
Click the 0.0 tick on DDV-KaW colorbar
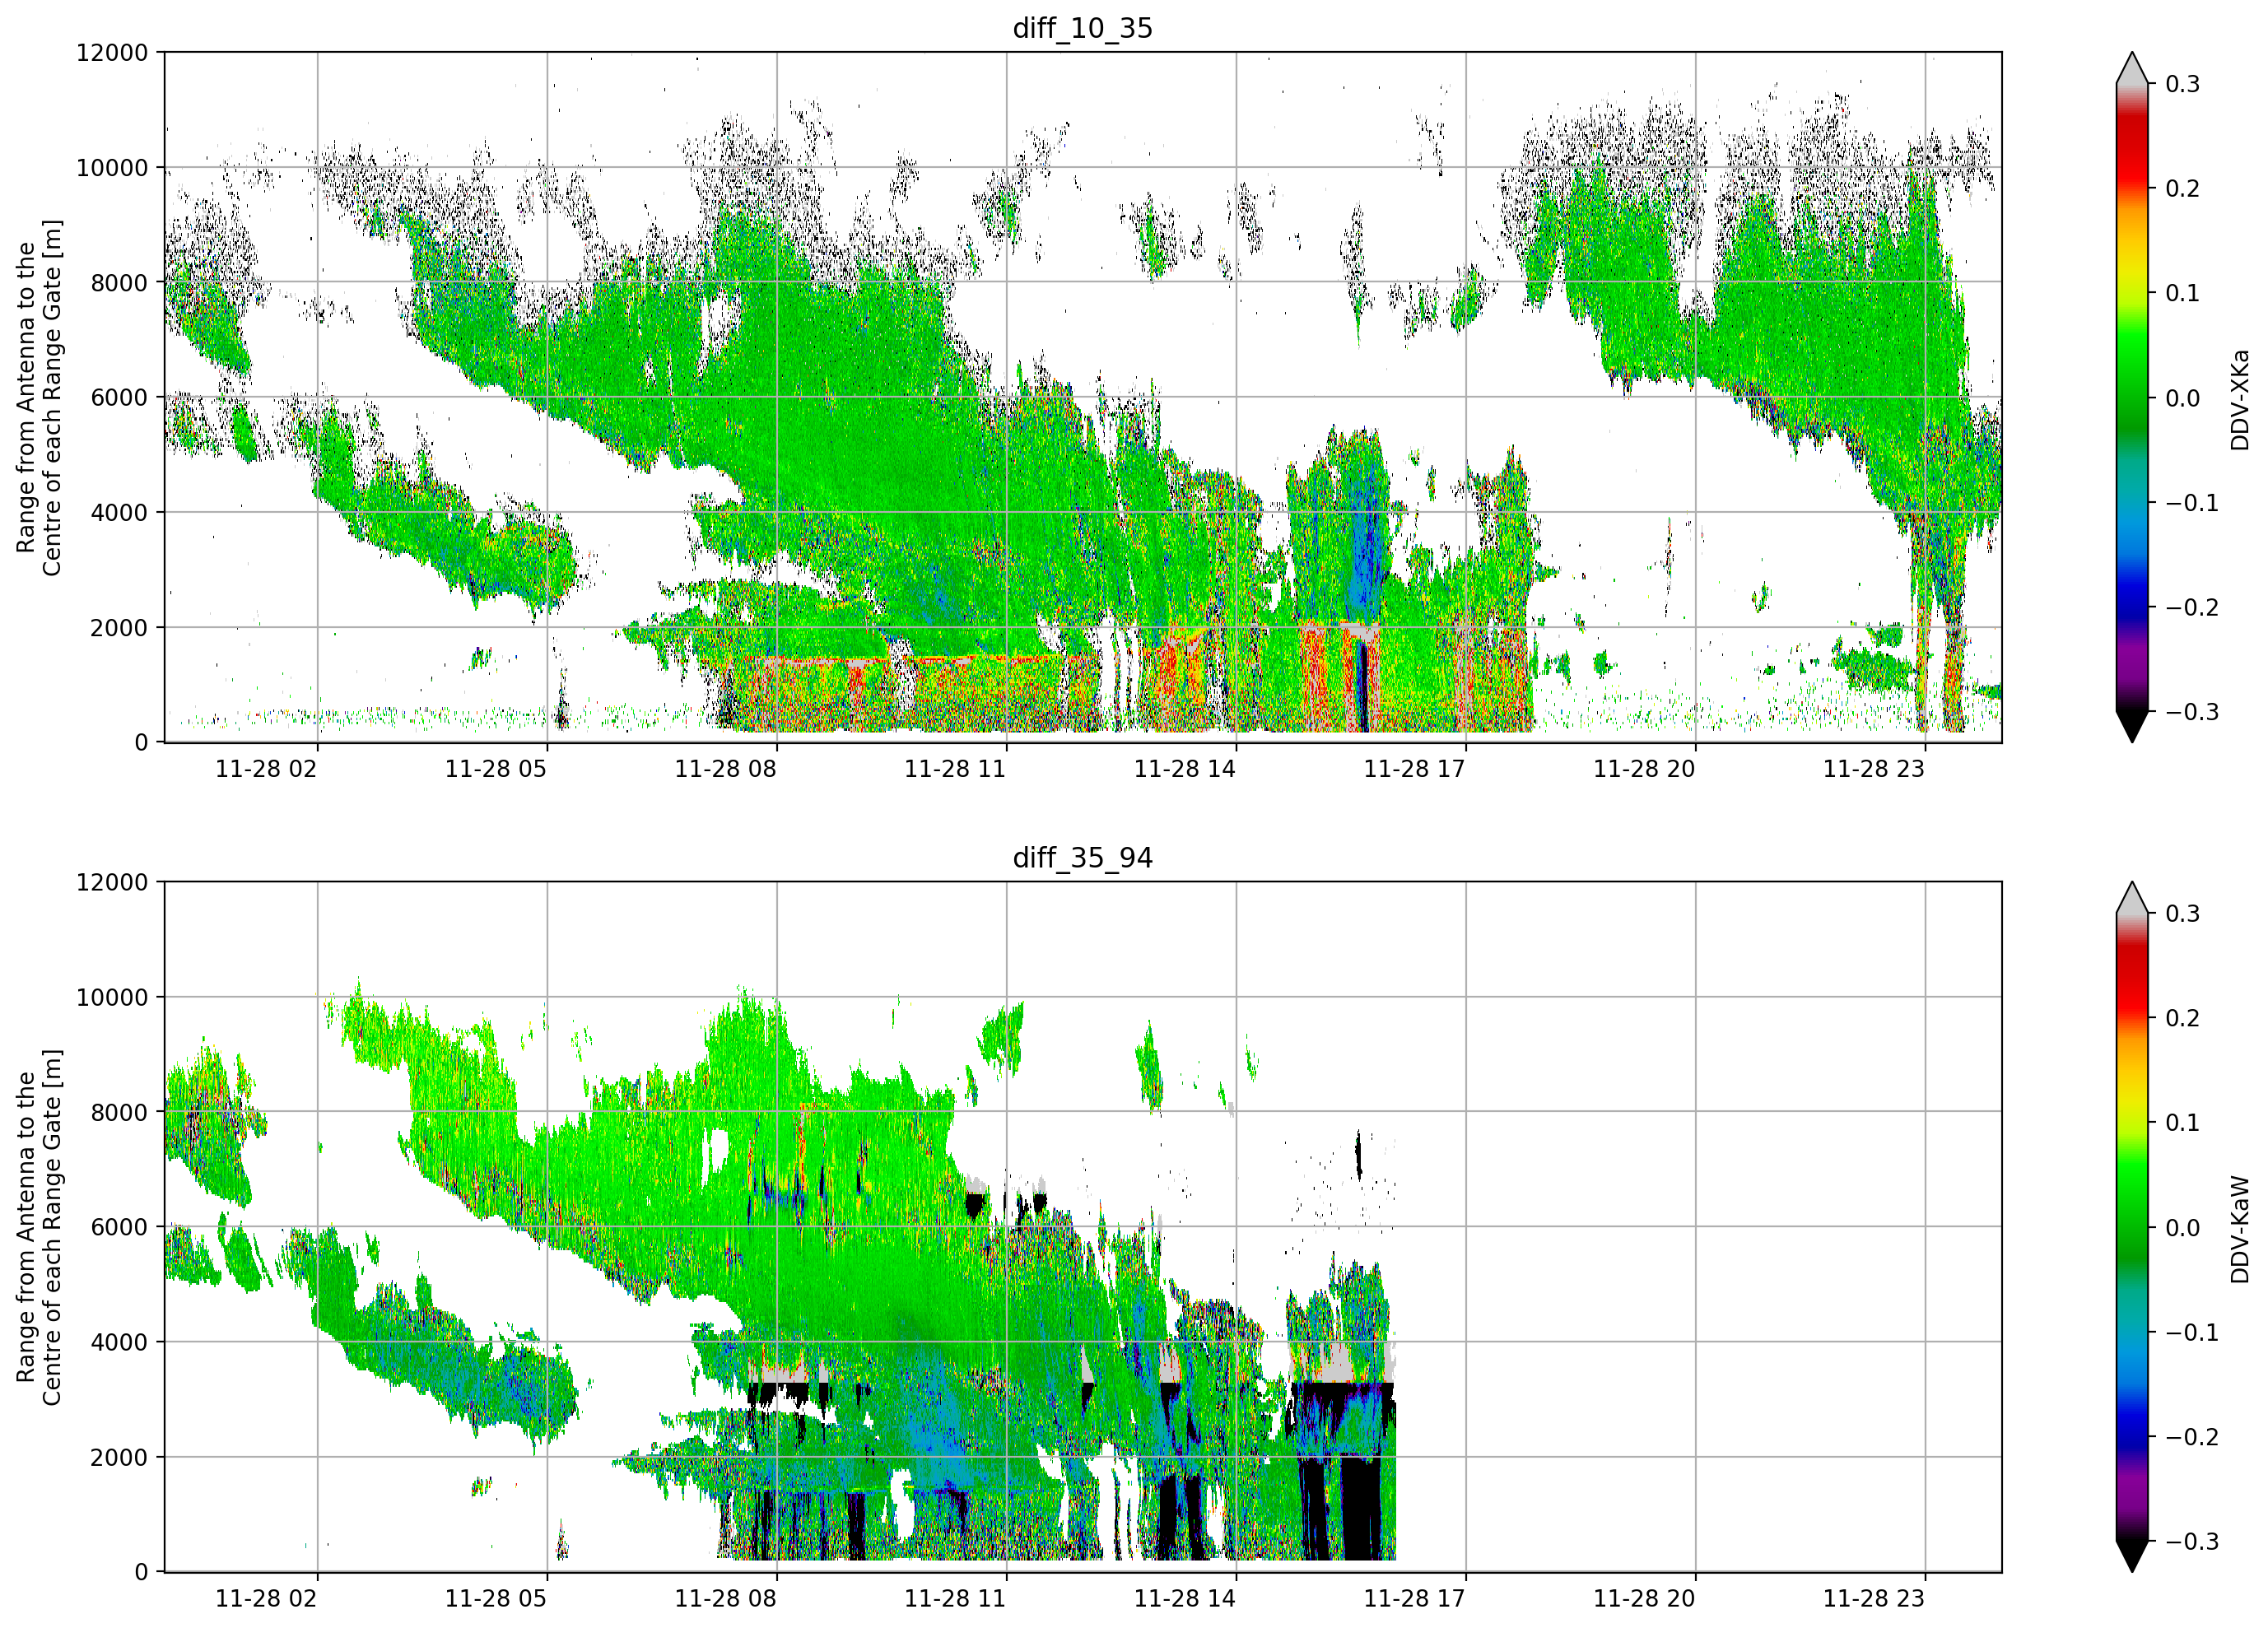coord(2183,1228)
